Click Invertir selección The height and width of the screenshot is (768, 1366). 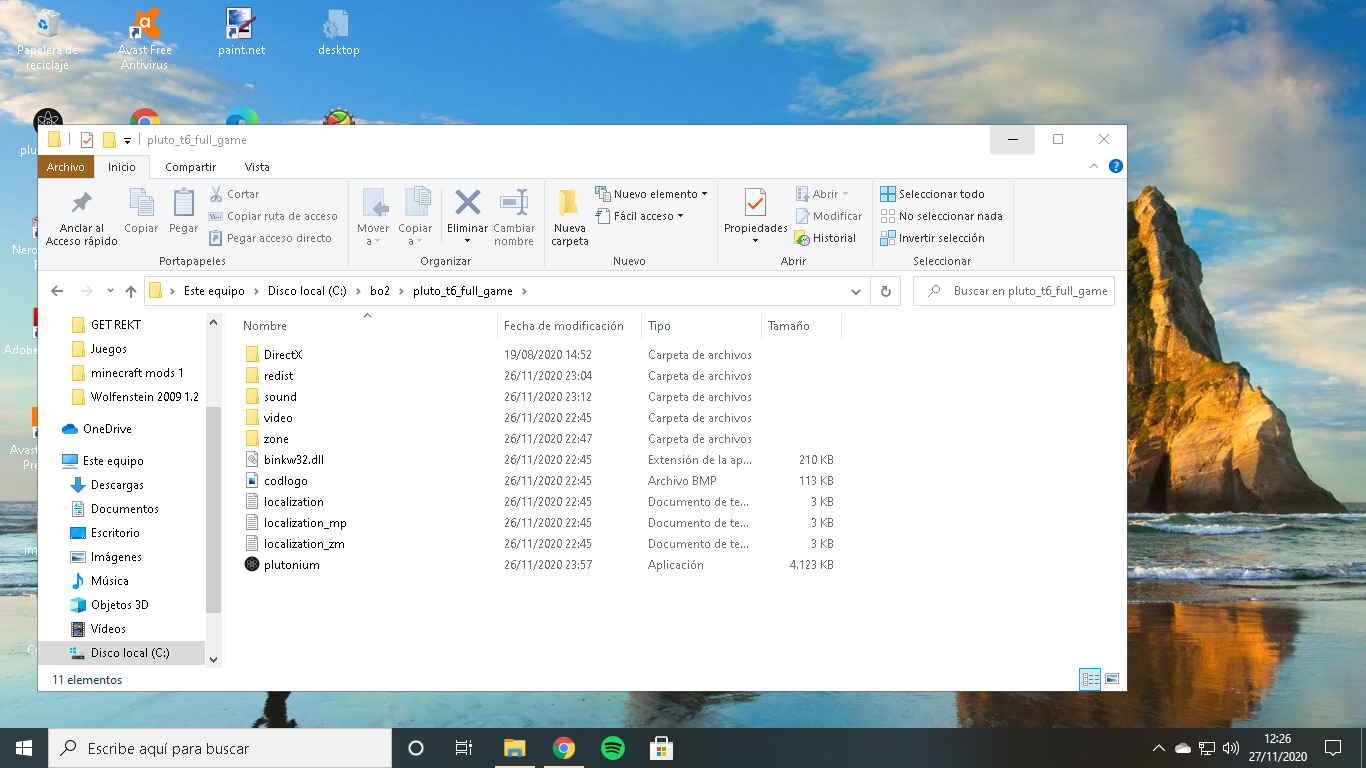pyautogui.click(x=932, y=238)
